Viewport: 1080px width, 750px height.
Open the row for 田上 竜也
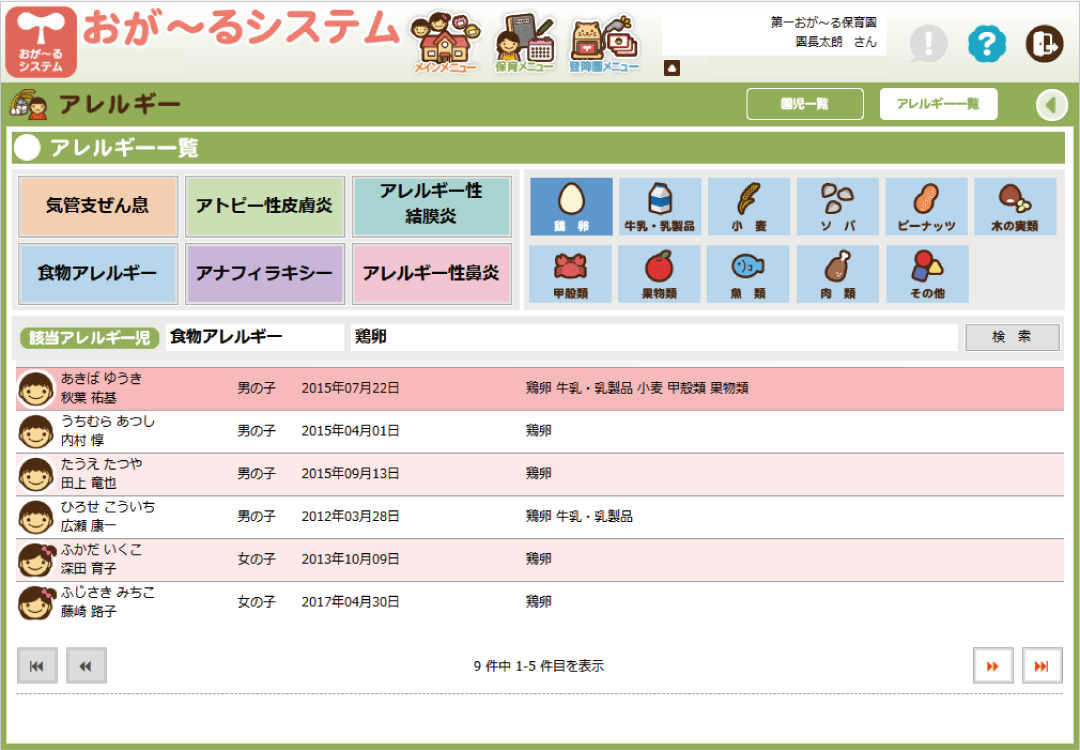[540, 474]
